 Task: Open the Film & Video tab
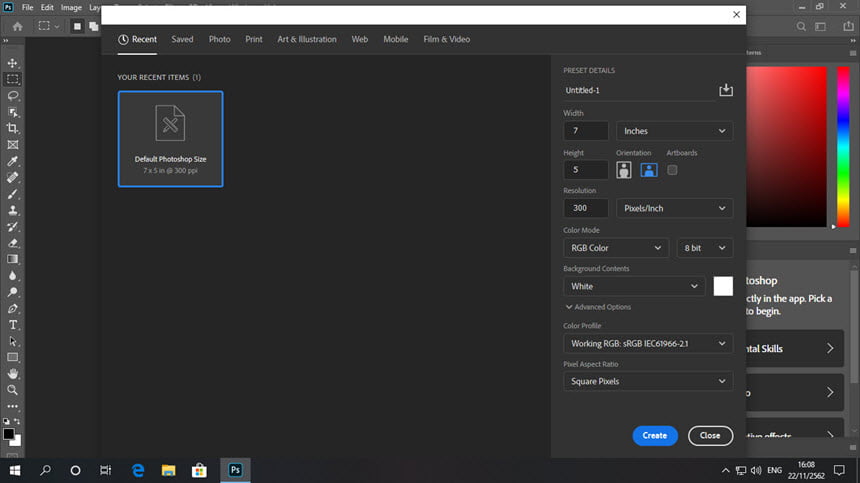click(x=446, y=39)
